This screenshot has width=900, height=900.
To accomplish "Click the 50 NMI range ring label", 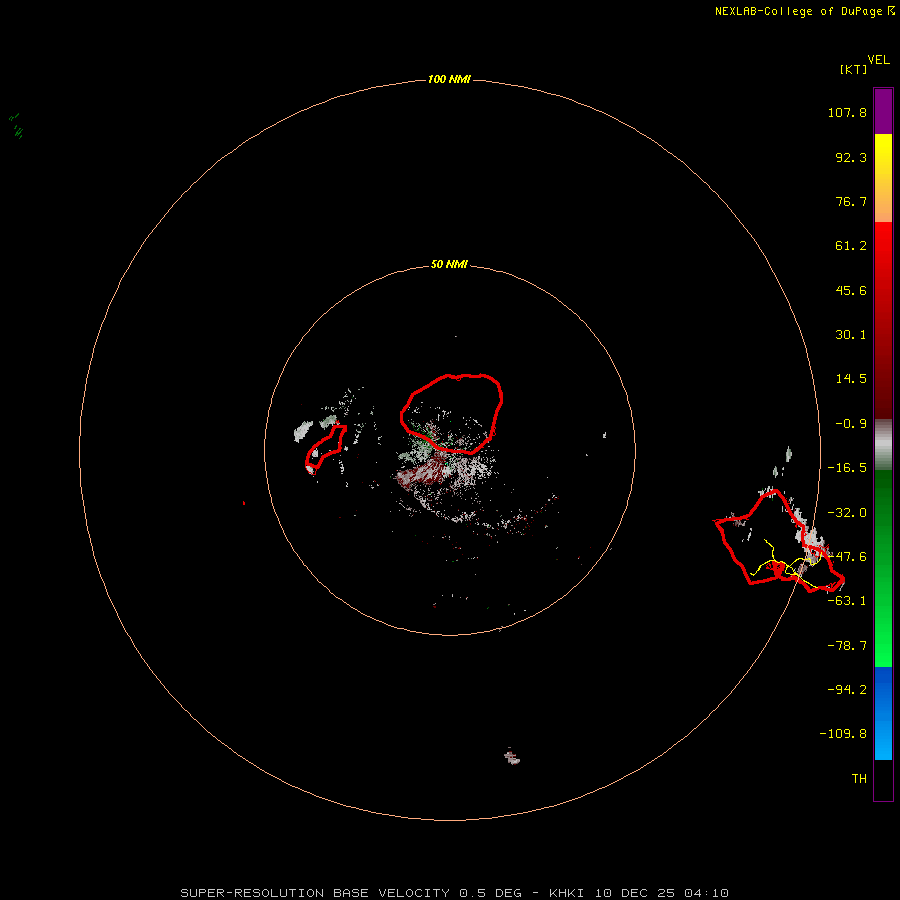I will coord(449,264).
